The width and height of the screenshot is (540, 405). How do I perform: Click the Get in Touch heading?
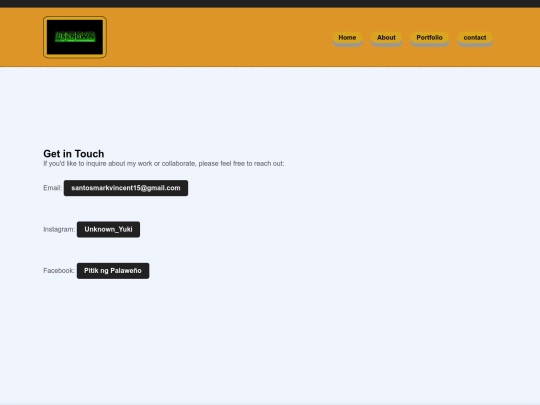point(74,154)
